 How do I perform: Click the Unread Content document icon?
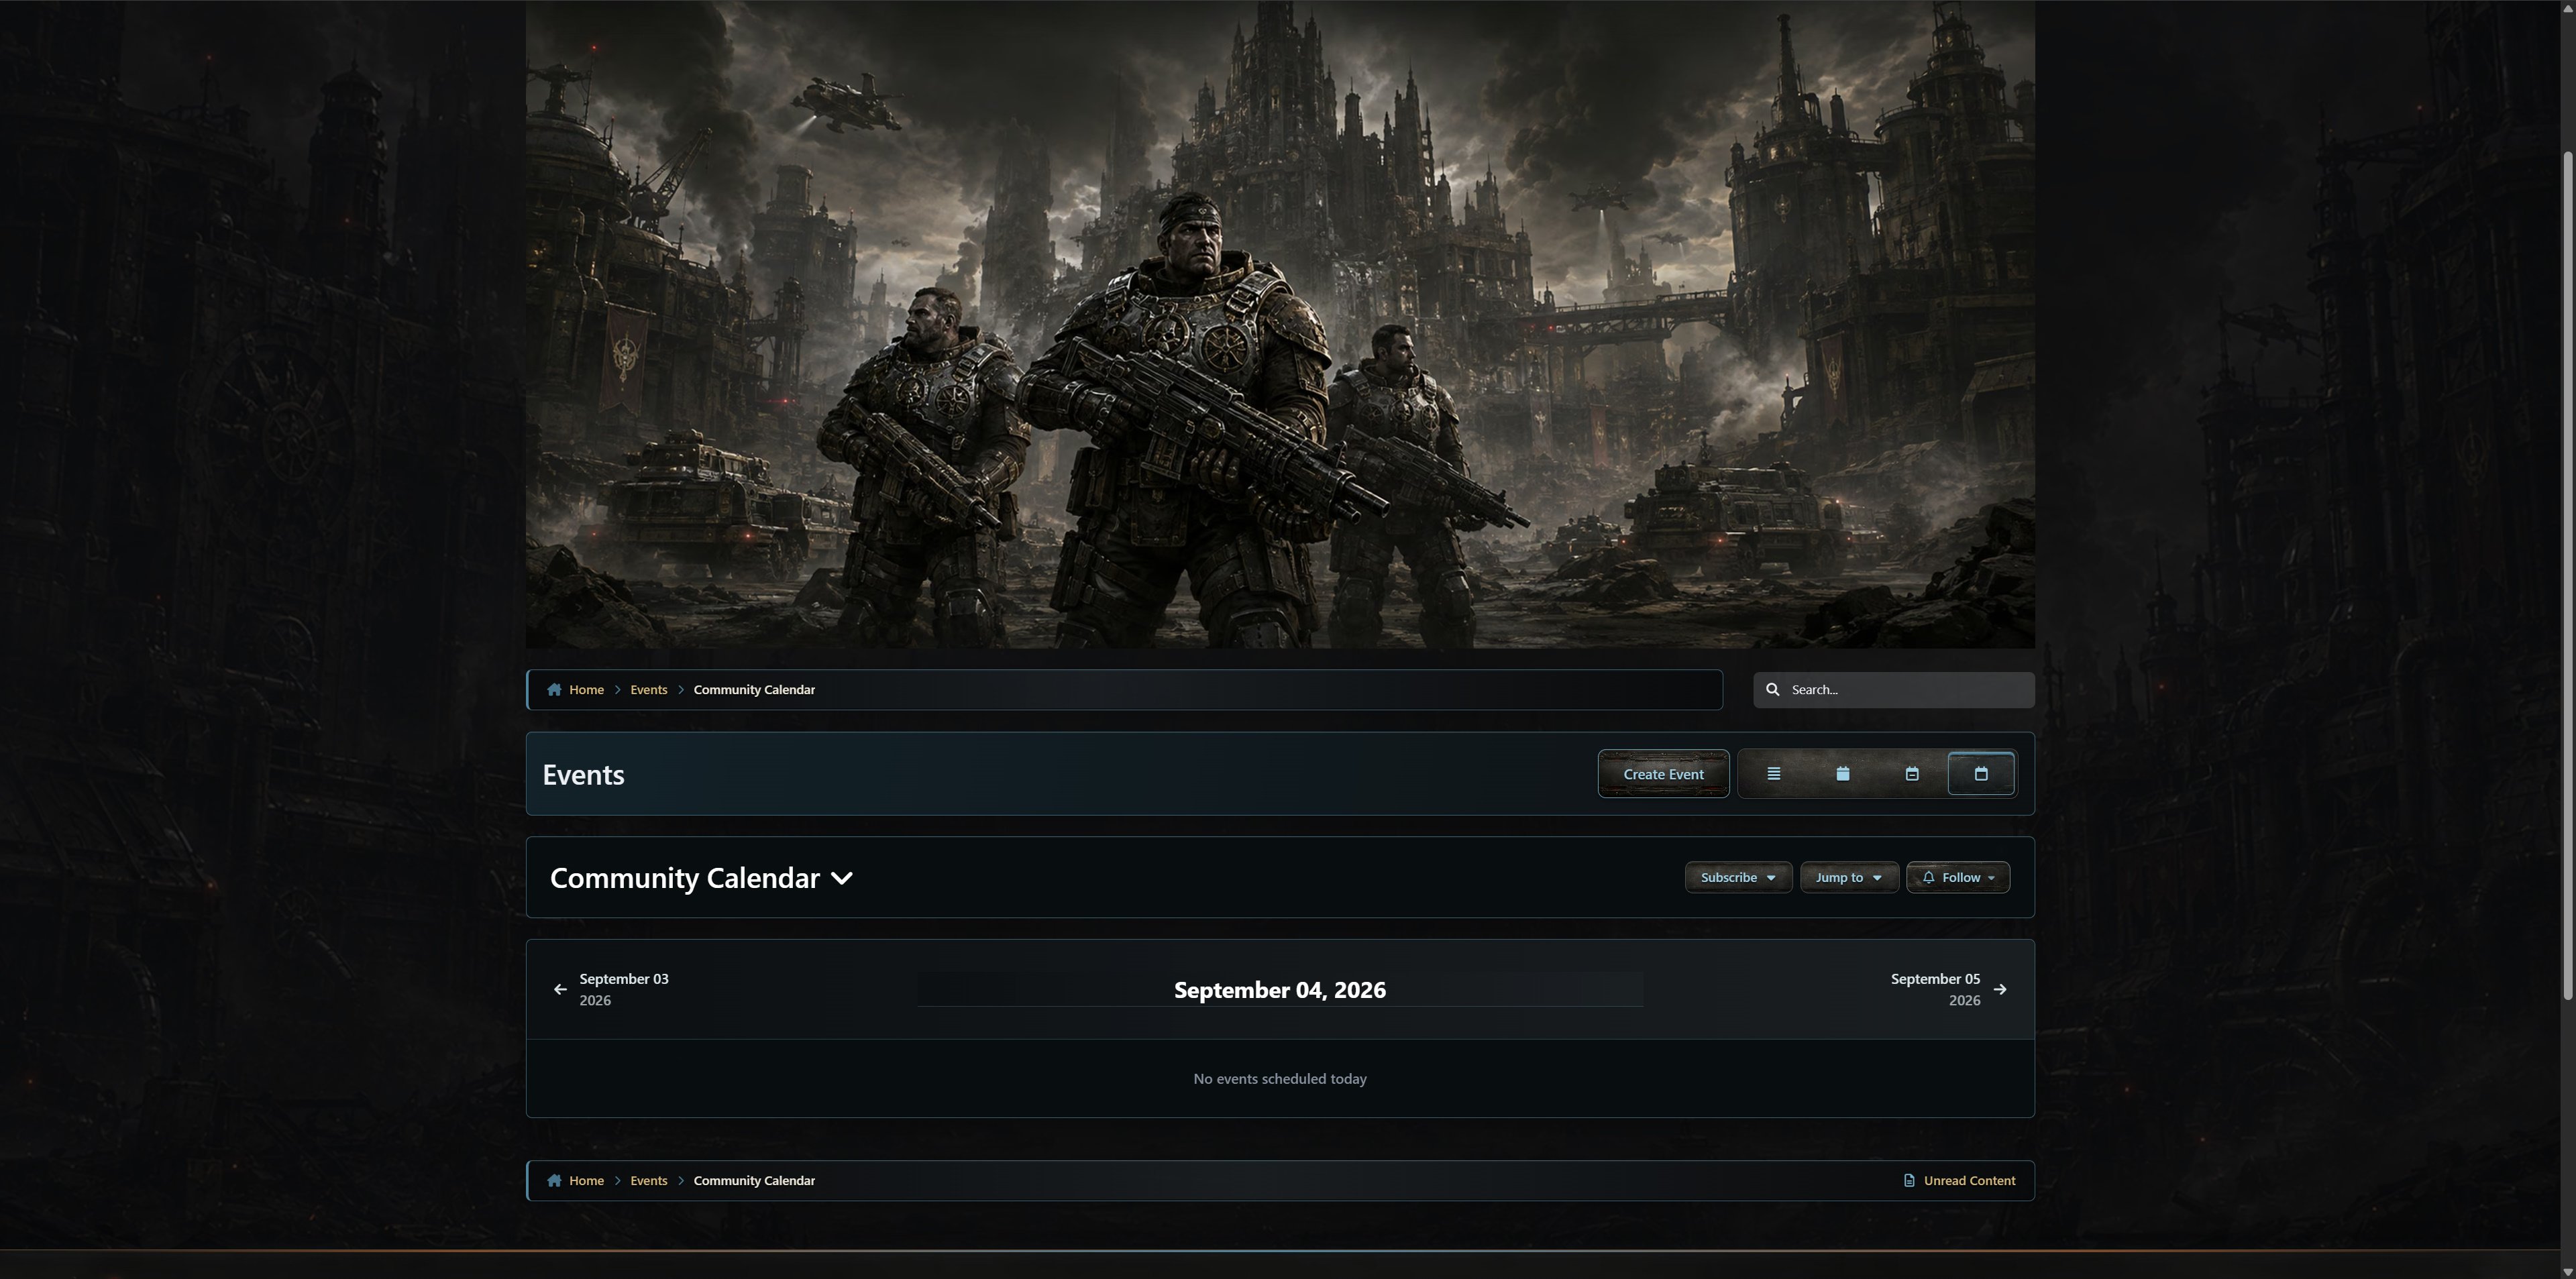pos(1908,1180)
